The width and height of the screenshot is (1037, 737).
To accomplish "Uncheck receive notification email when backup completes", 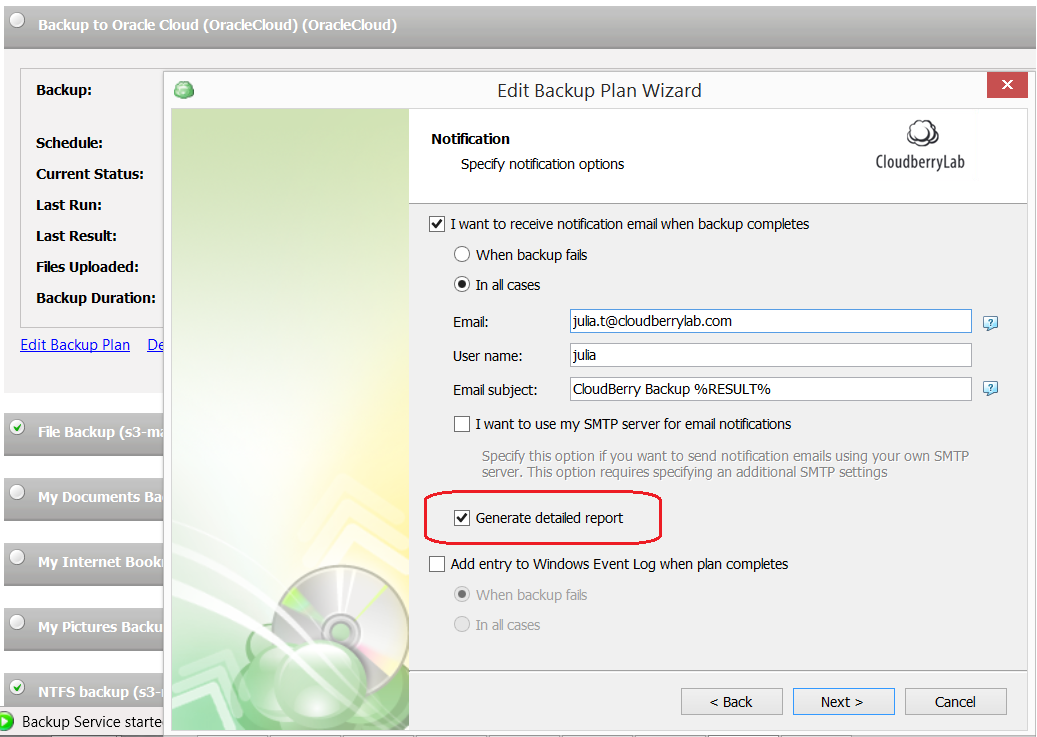I will coord(436,224).
